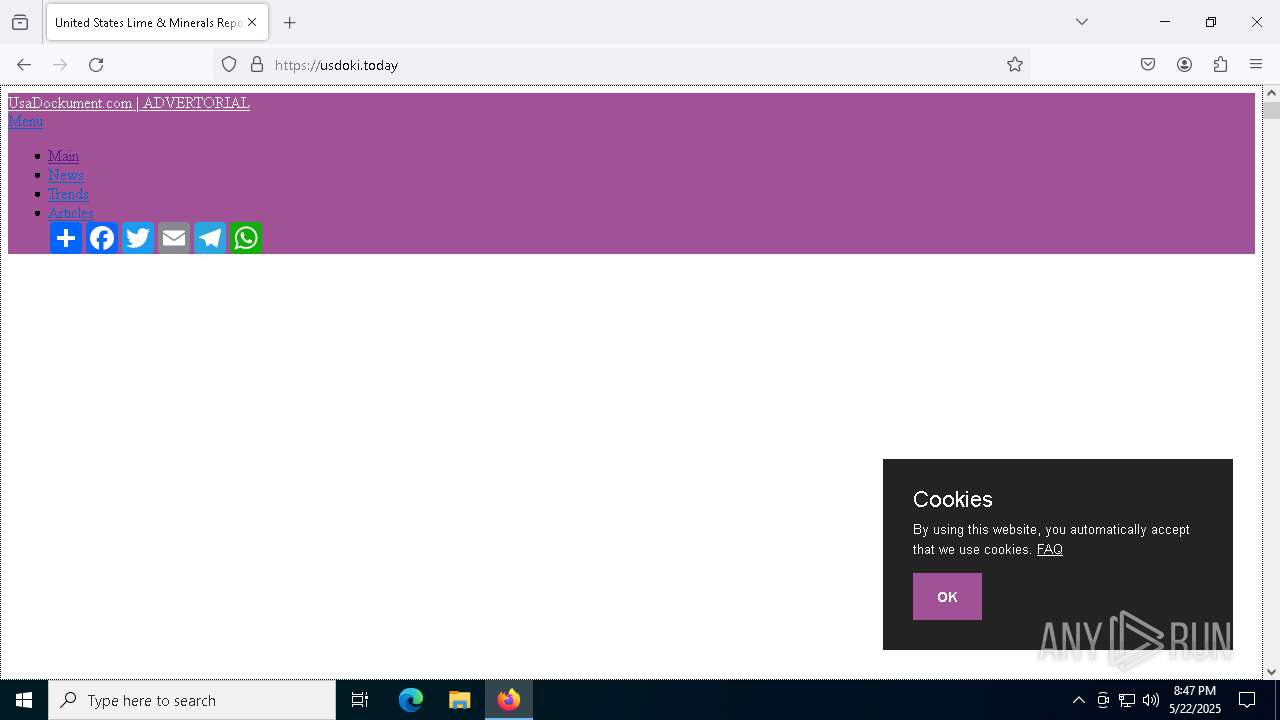Click the forward navigation arrow
Screen dimensions: 1280x720
point(60,65)
